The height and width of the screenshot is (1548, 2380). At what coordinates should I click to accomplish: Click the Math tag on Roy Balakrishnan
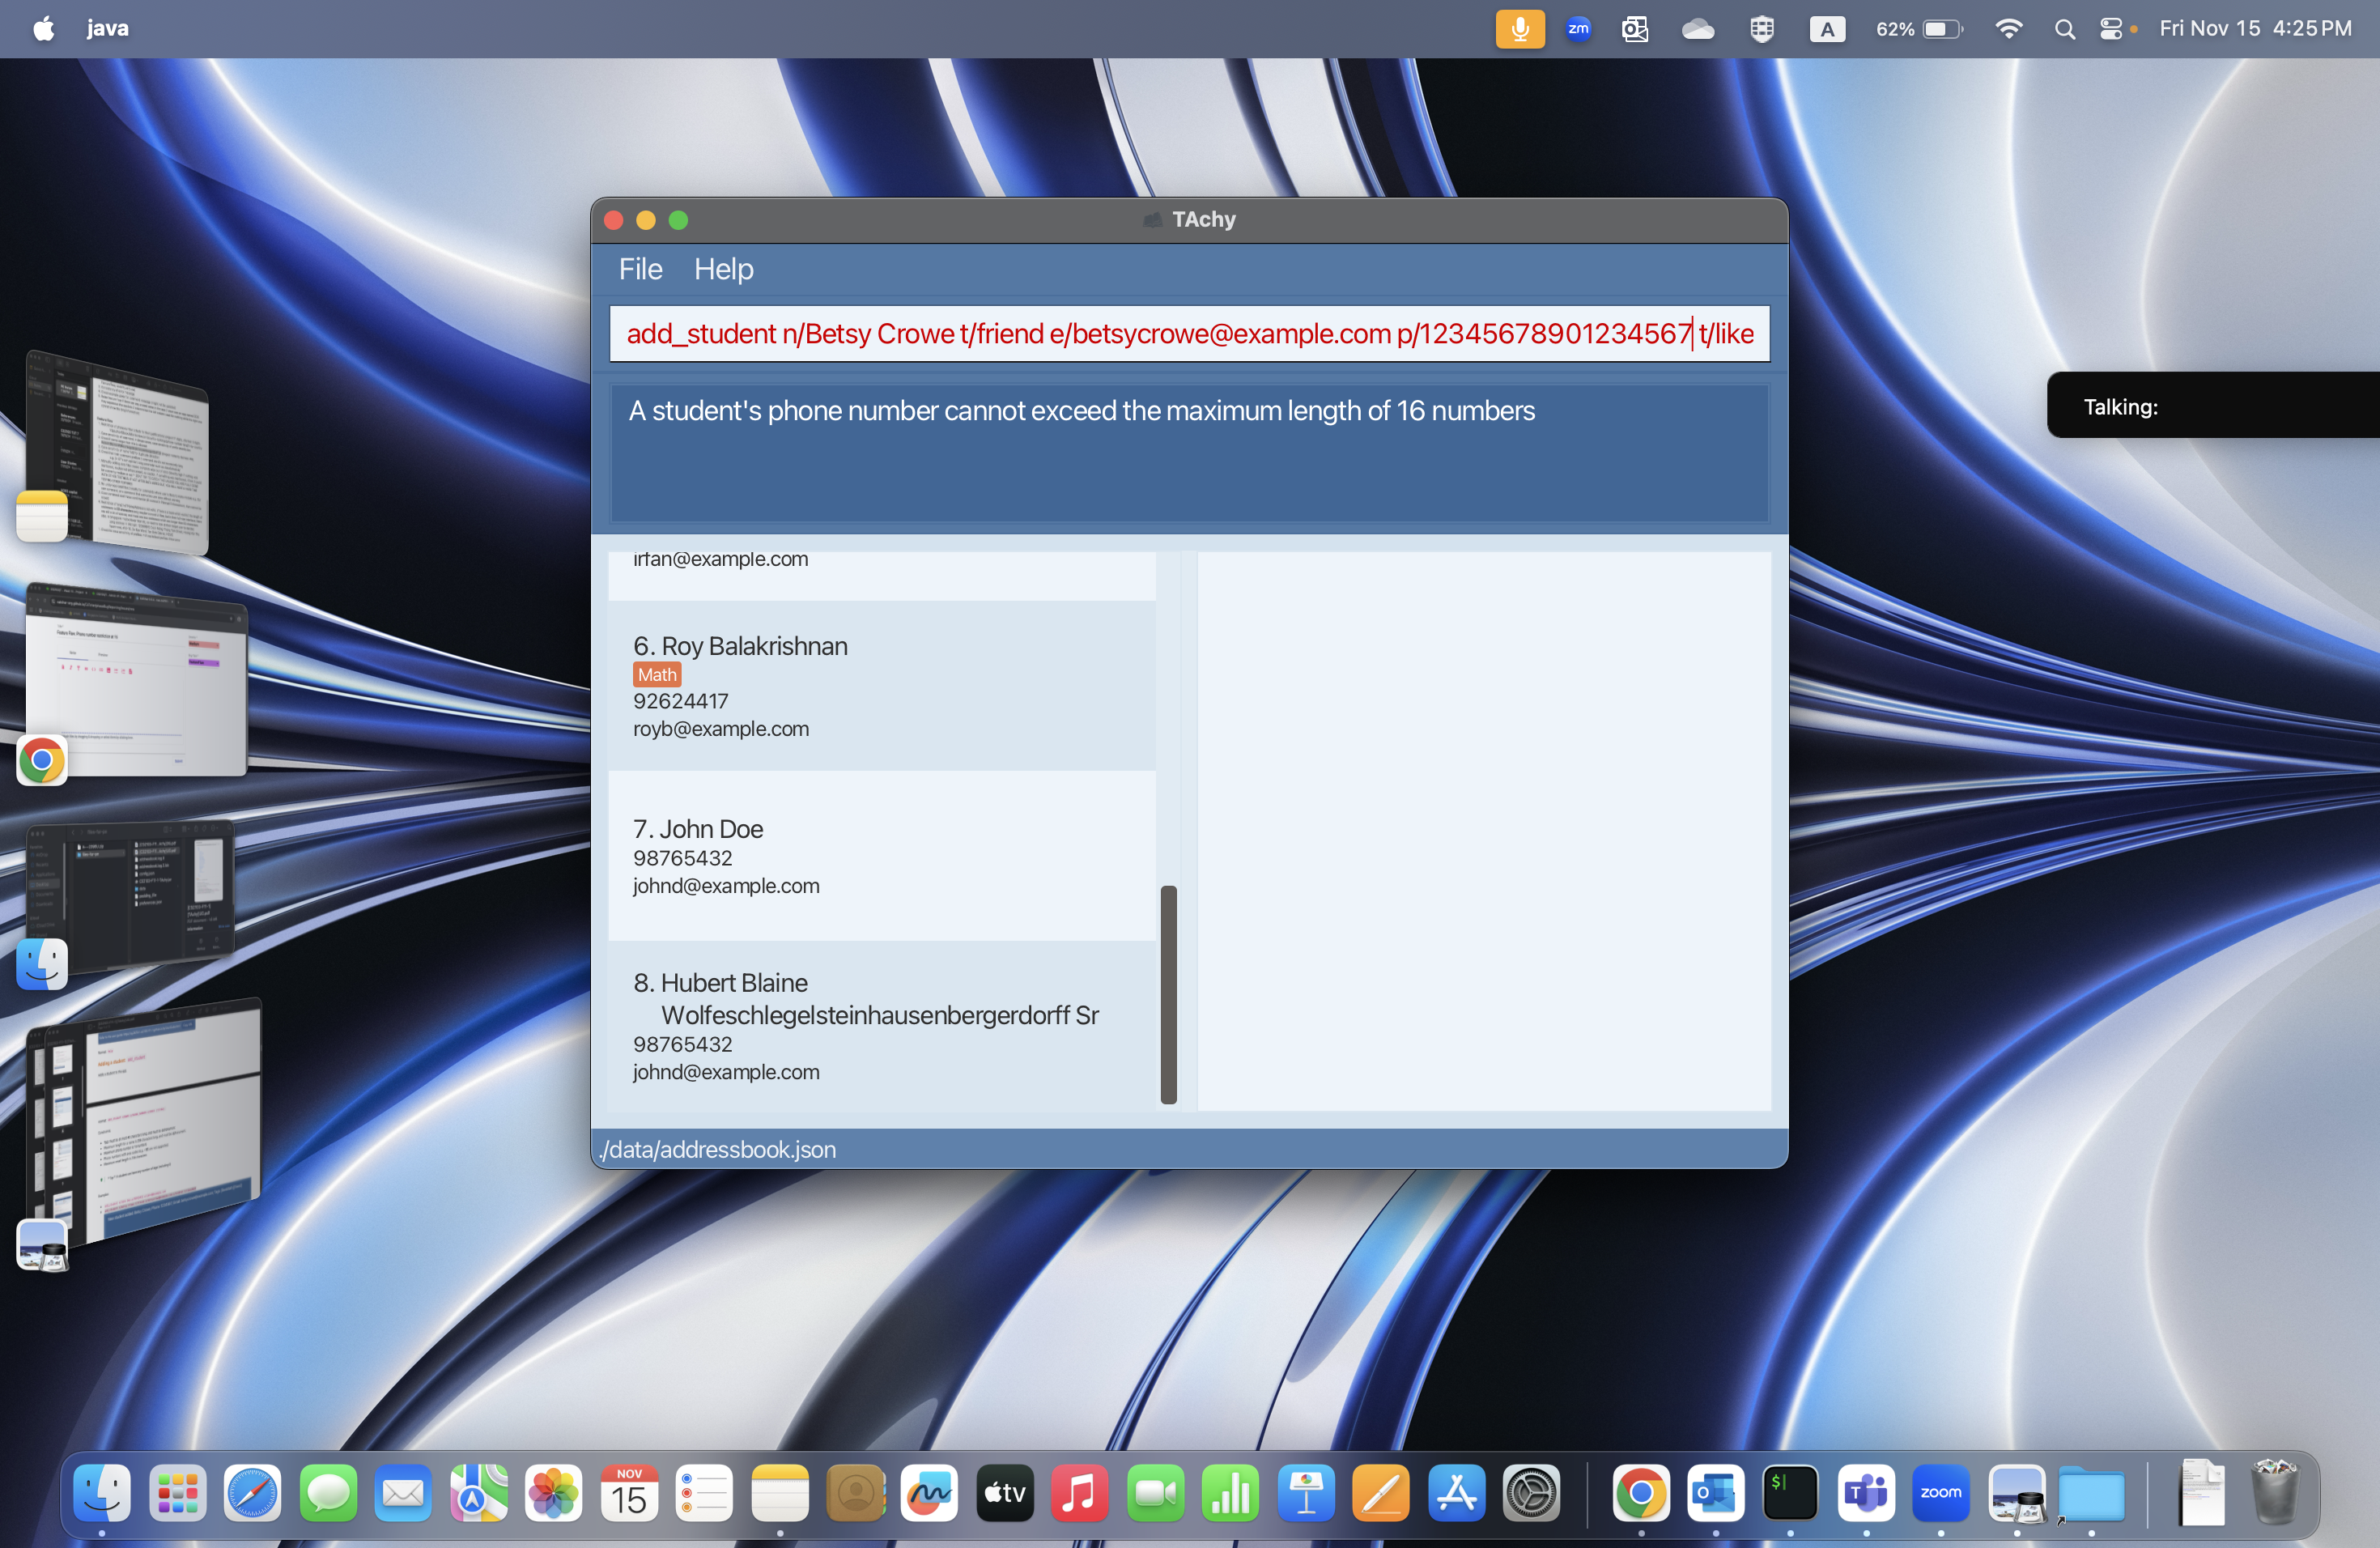point(657,675)
